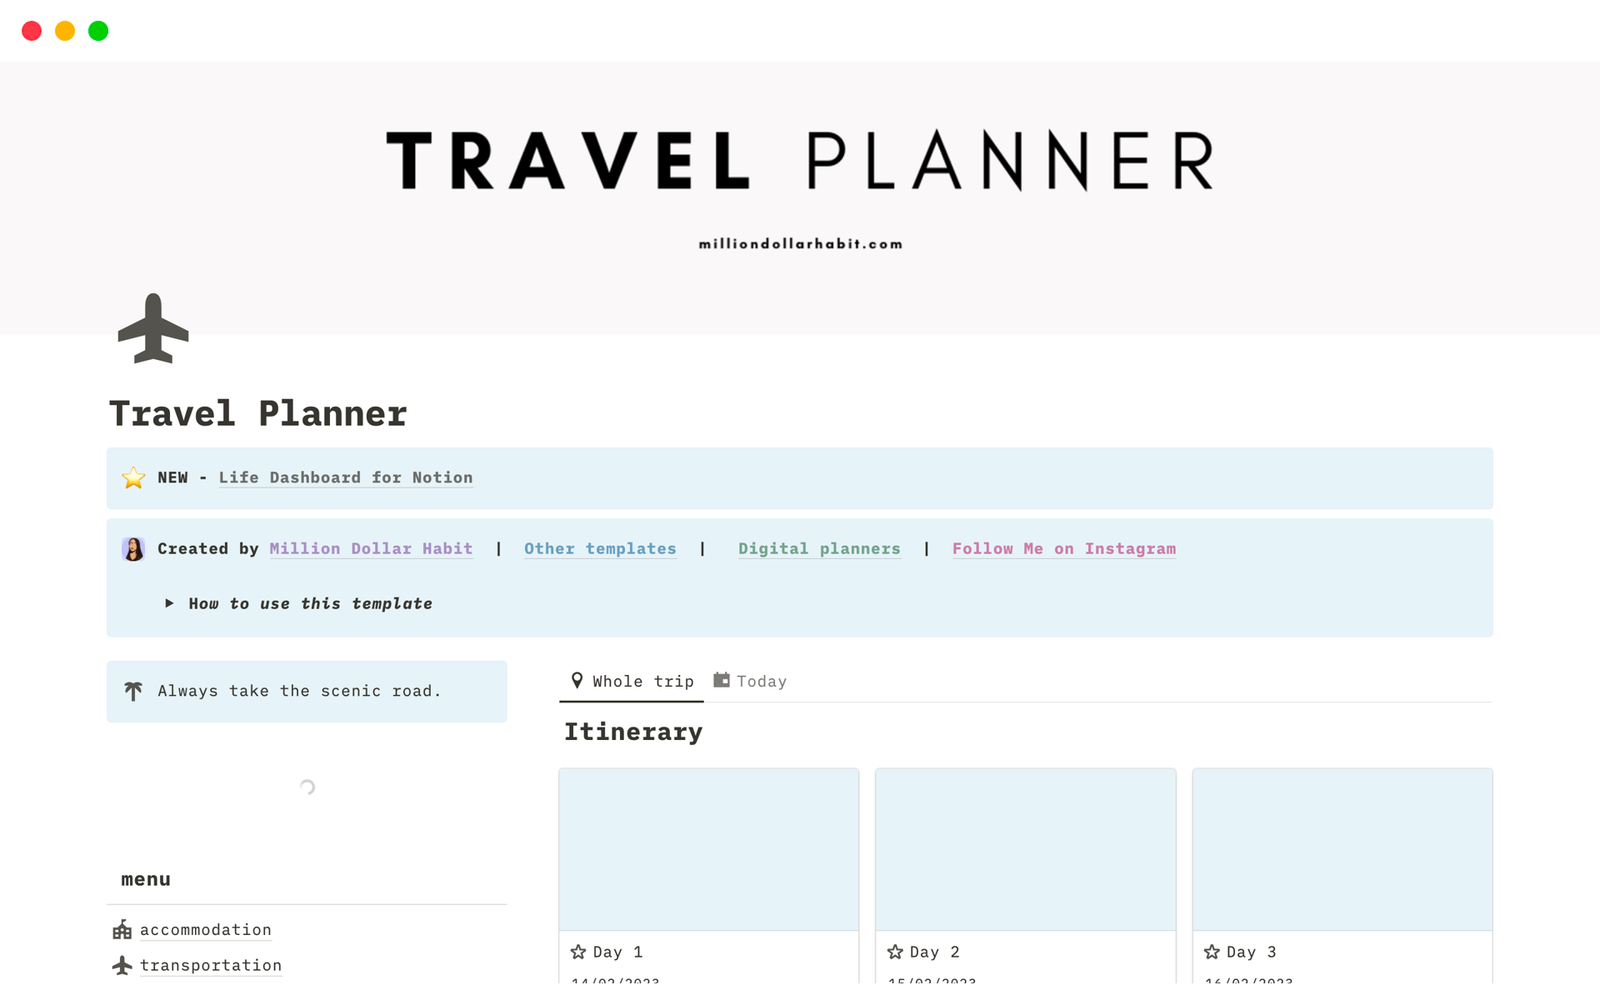Open the Day 1 card cover
1600x1000 pixels.
click(708, 849)
